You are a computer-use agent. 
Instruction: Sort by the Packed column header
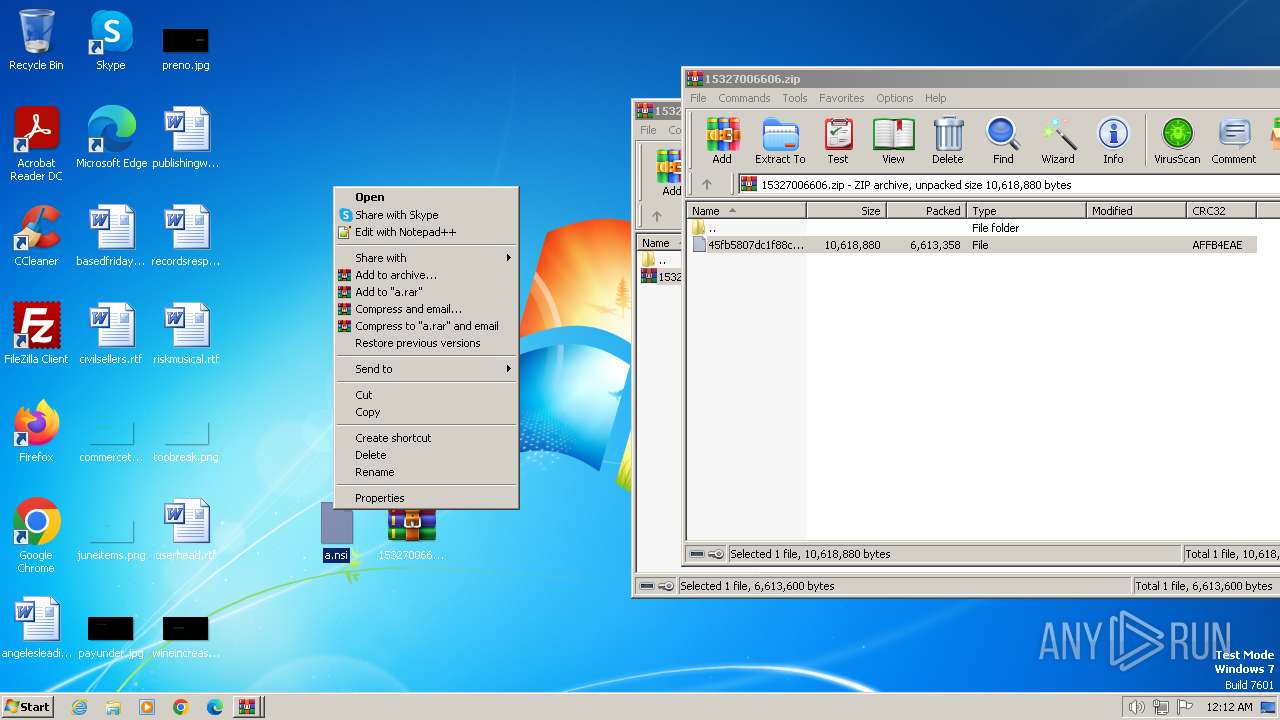926,211
